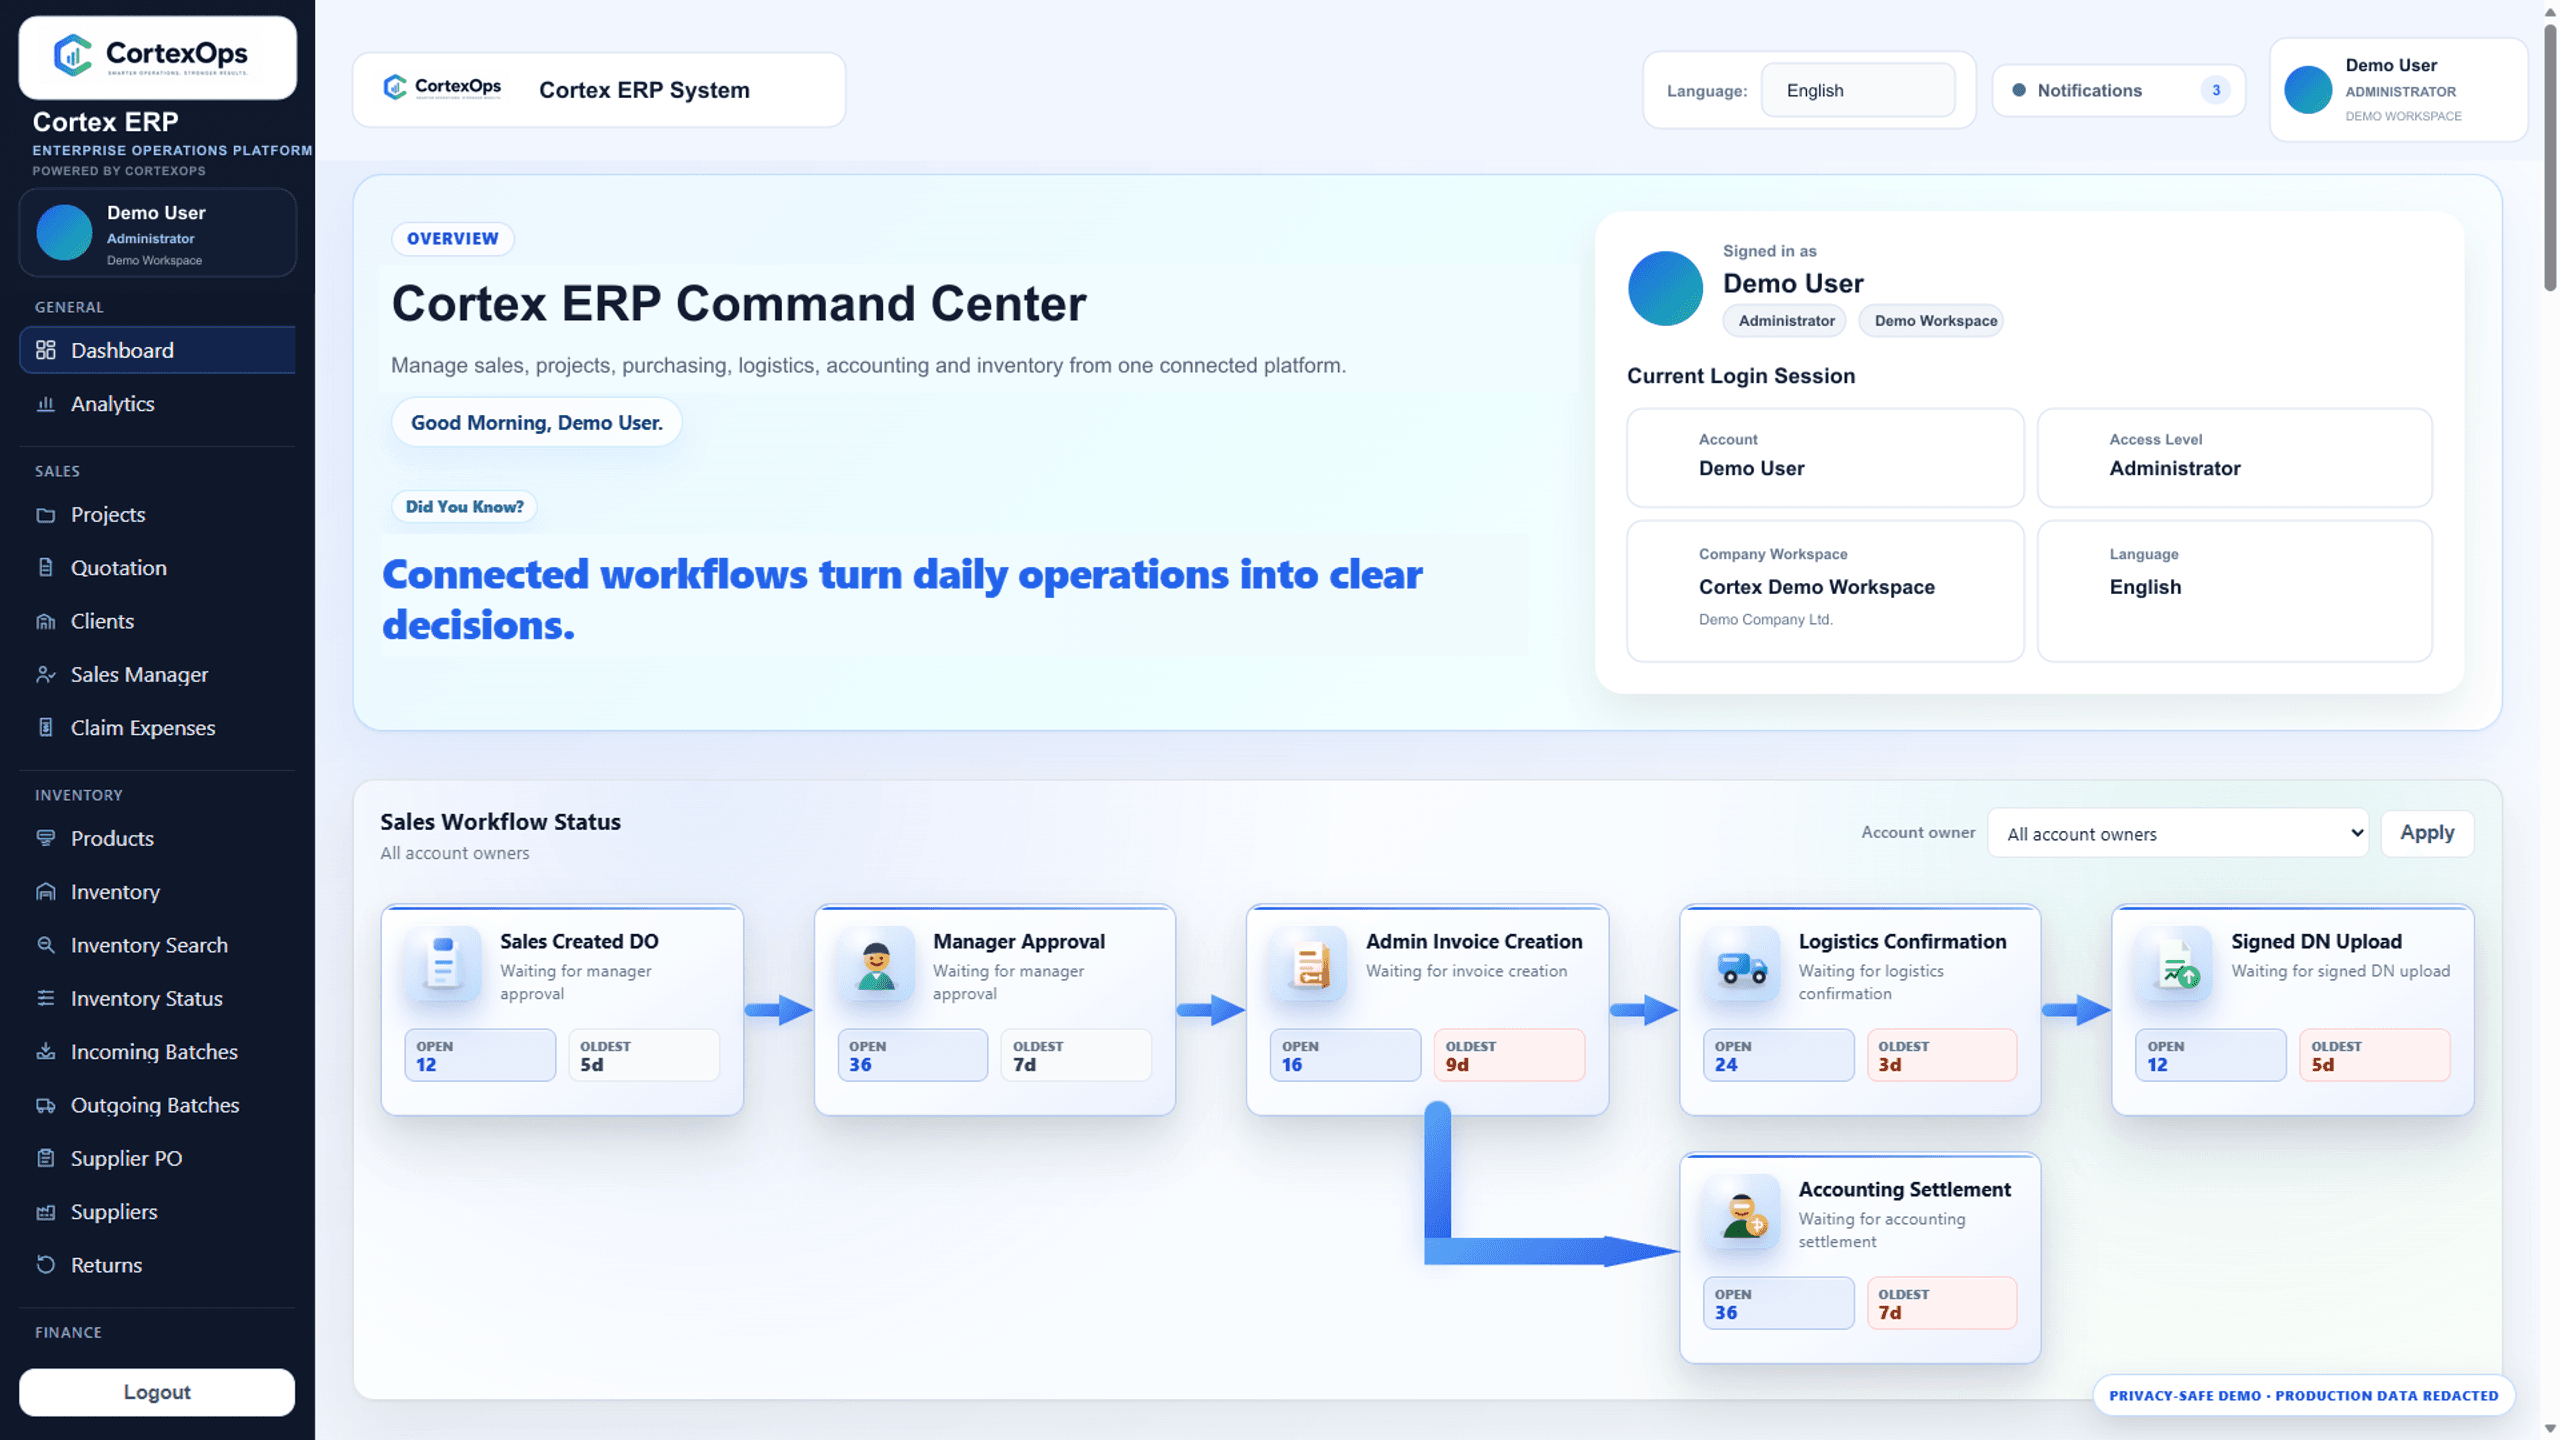Click the Inventory warehouse icon
2560x1440 pixels.
pyautogui.click(x=46, y=892)
